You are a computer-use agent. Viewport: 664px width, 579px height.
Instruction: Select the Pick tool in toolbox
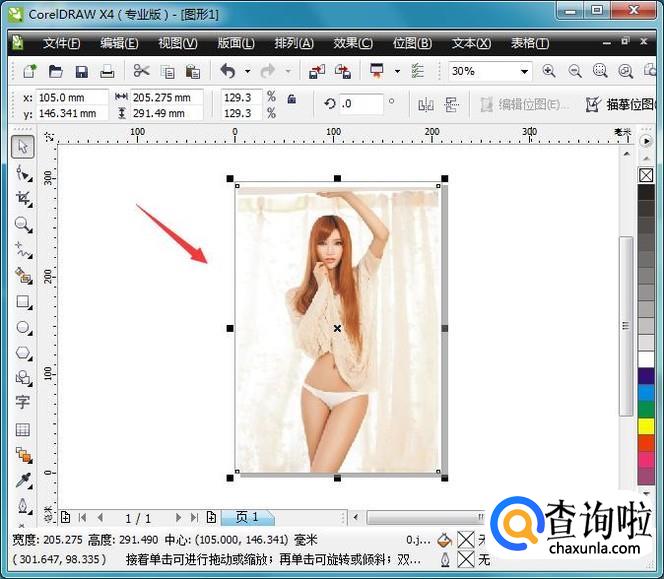(23, 147)
